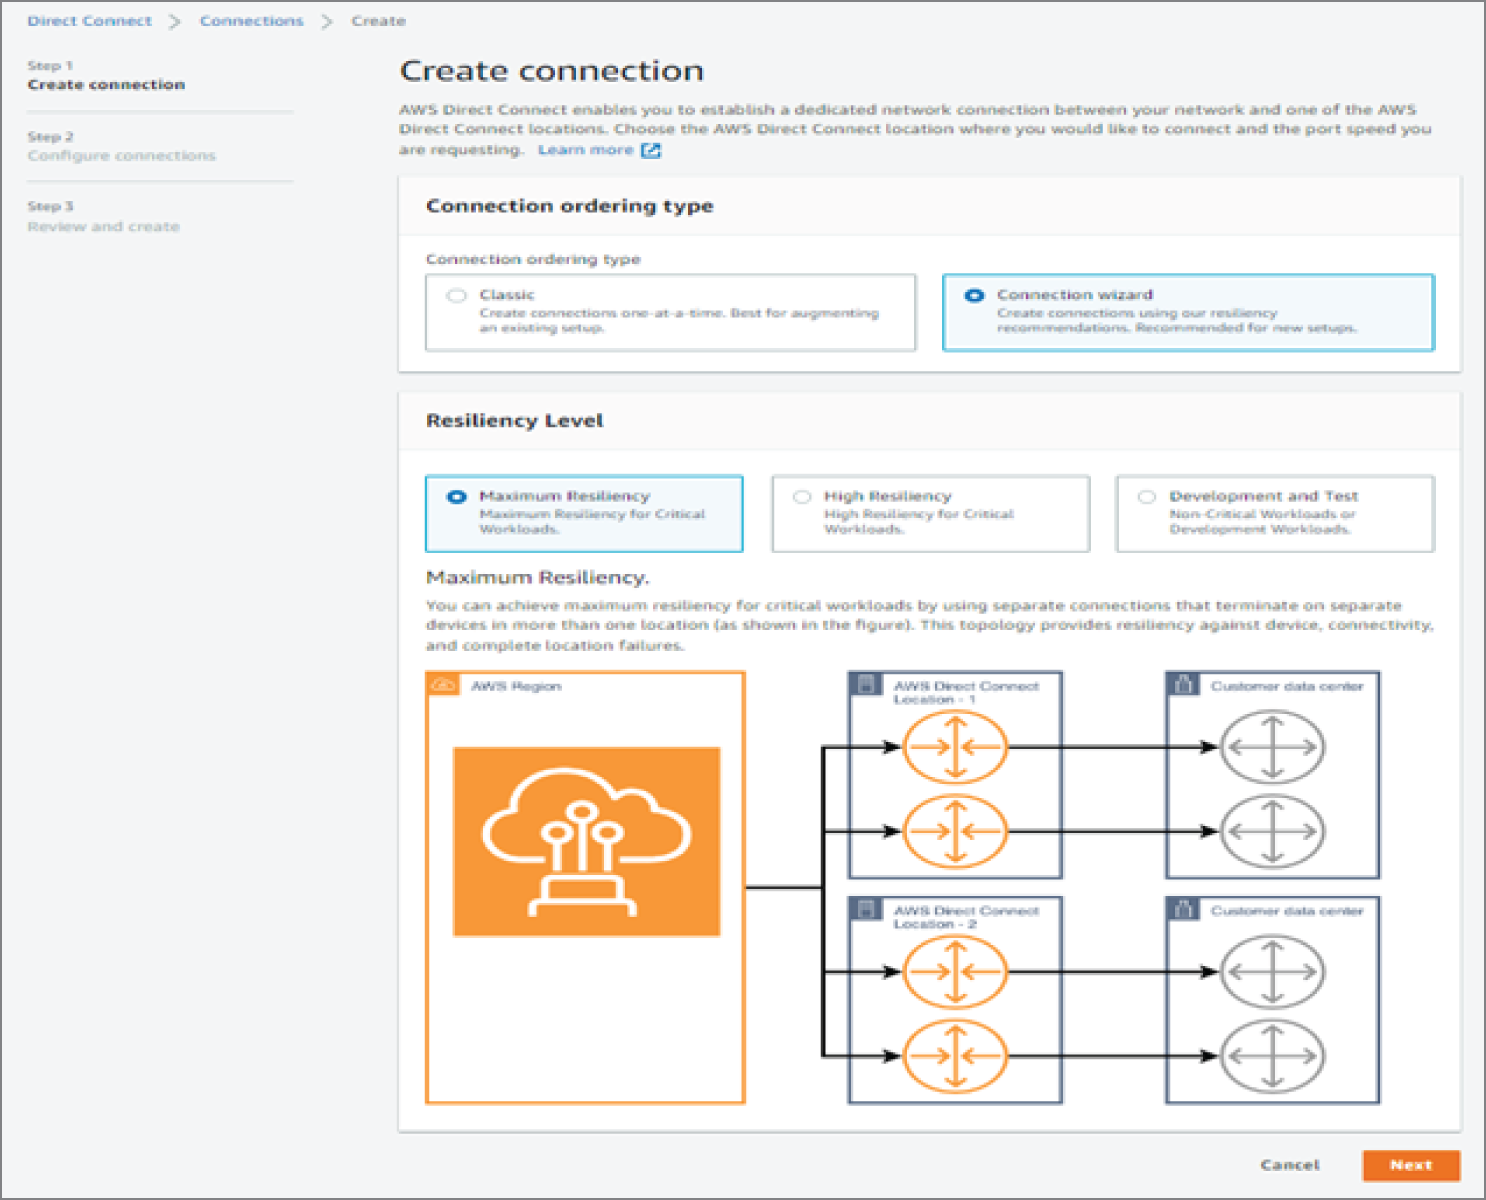1486x1200 pixels.
Task: Select the Connection wizard radio button
Action: click(x=974, y=295)
